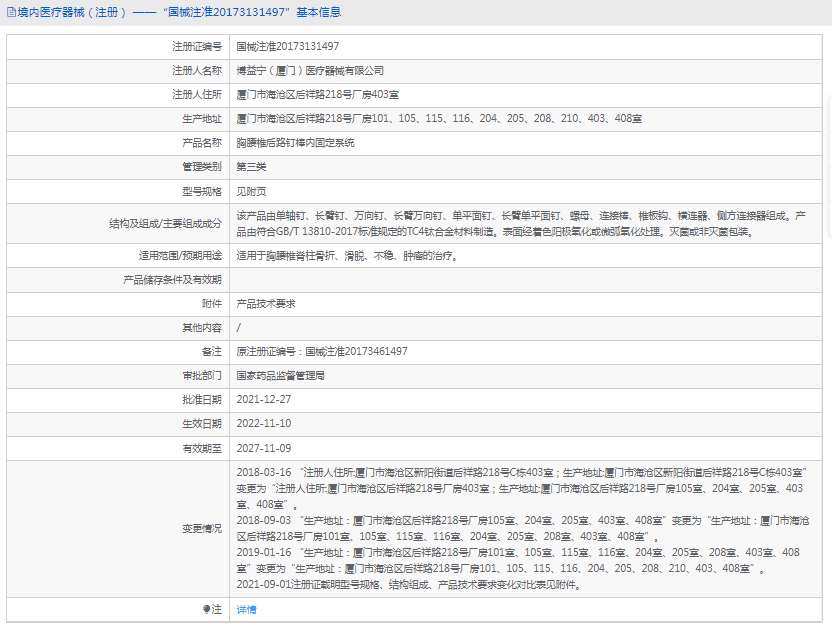Select attachment value 产品技术要求
Viewport: 832px width, 629px height.
(x=266, y=304)
